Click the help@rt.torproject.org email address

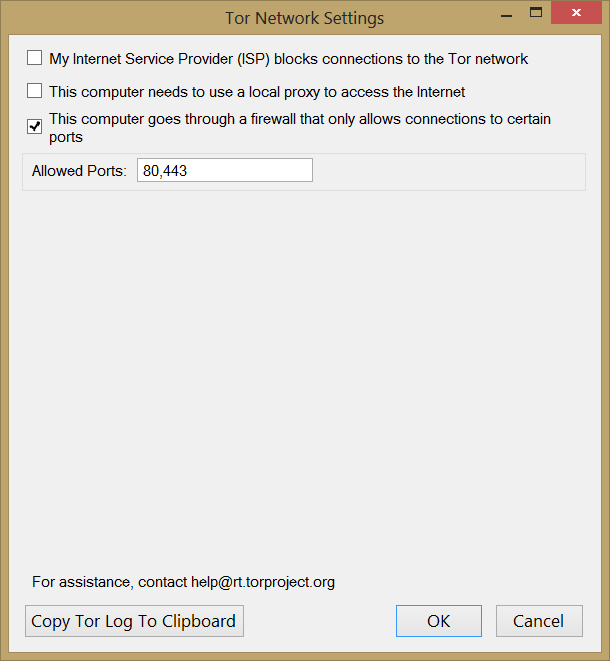click(x=263, y=582)
